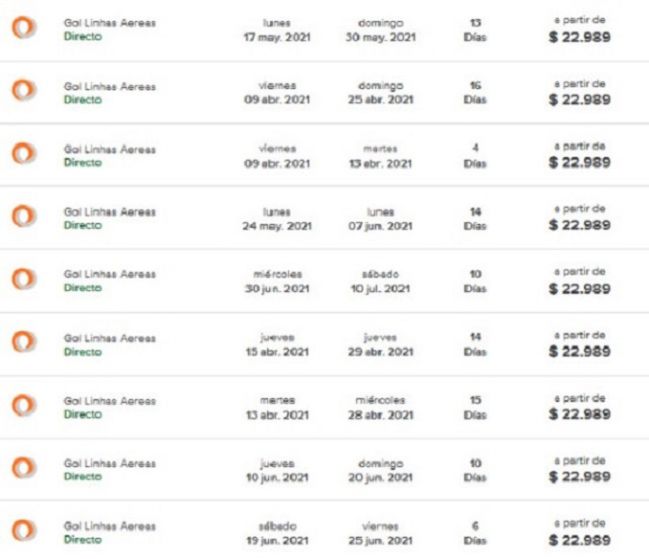649x559 pixels.
Task: Select price of 10 jun. 2021 flight
Action: (579, 476)
